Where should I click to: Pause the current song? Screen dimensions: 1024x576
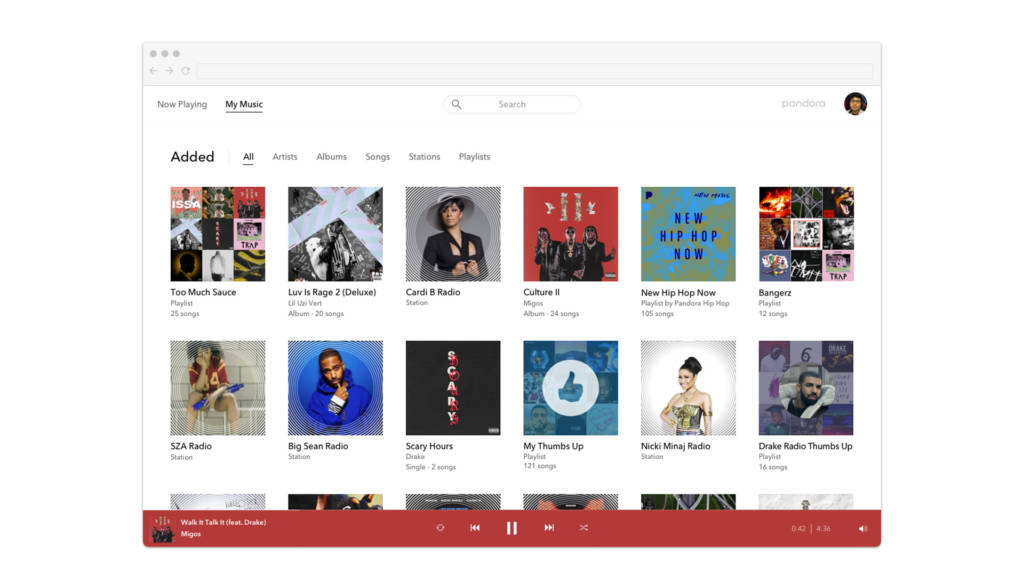point(512,528)
